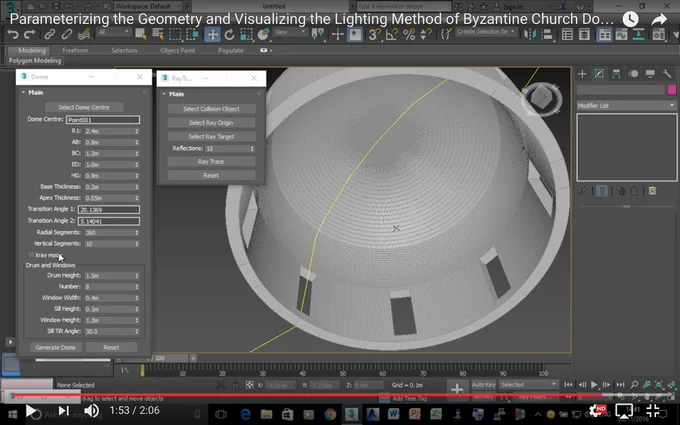Toggle the Angle Snap icon
680x425 pixels.
tap(391, 34)
